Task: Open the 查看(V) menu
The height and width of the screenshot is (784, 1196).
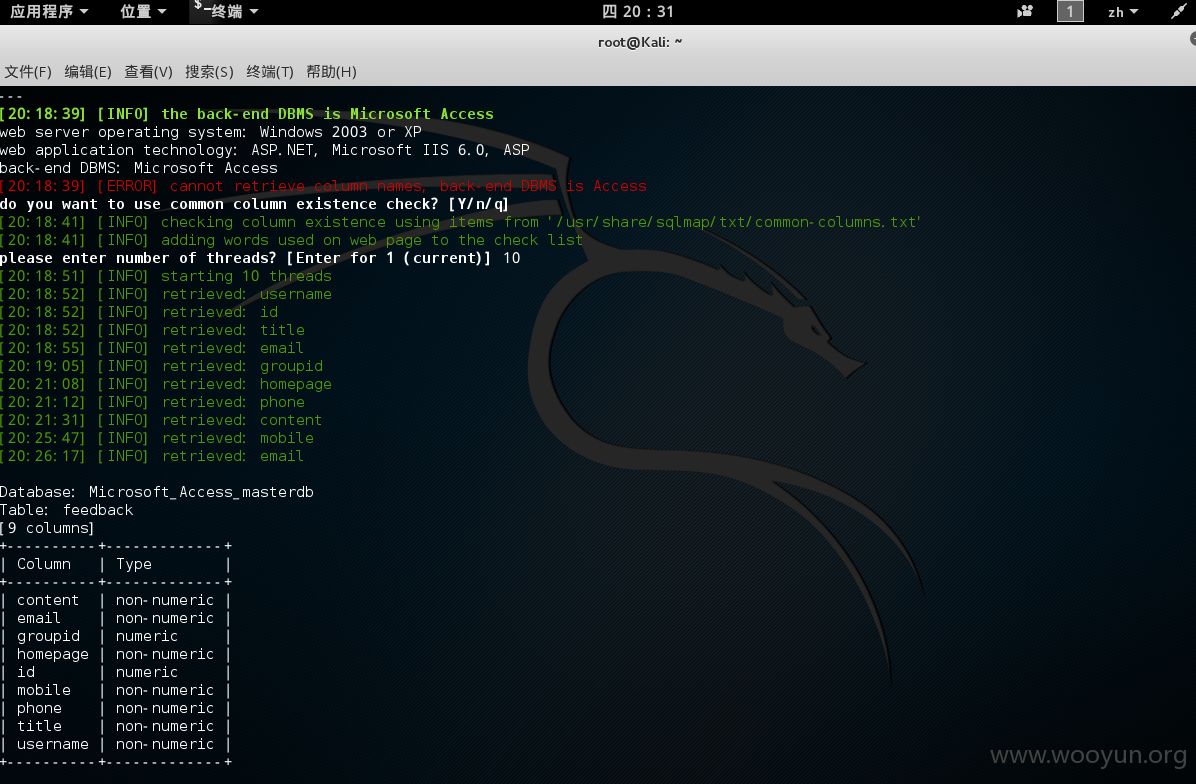Action: click(148, 72)
